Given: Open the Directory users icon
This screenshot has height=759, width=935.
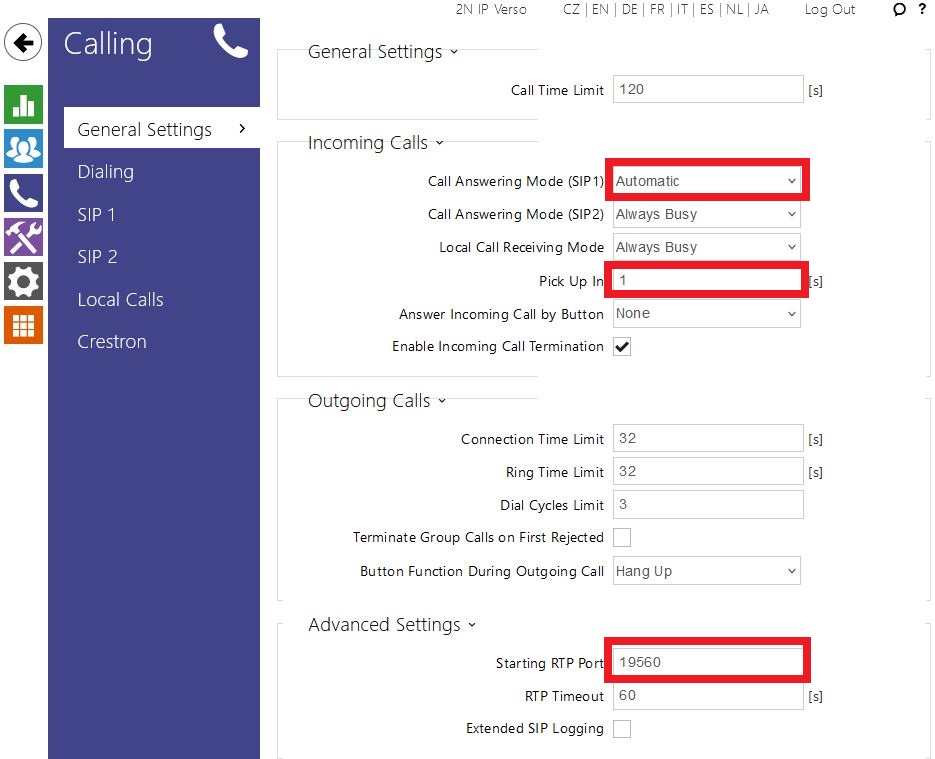Looking at the screenshot, I should tap(23, 149).
